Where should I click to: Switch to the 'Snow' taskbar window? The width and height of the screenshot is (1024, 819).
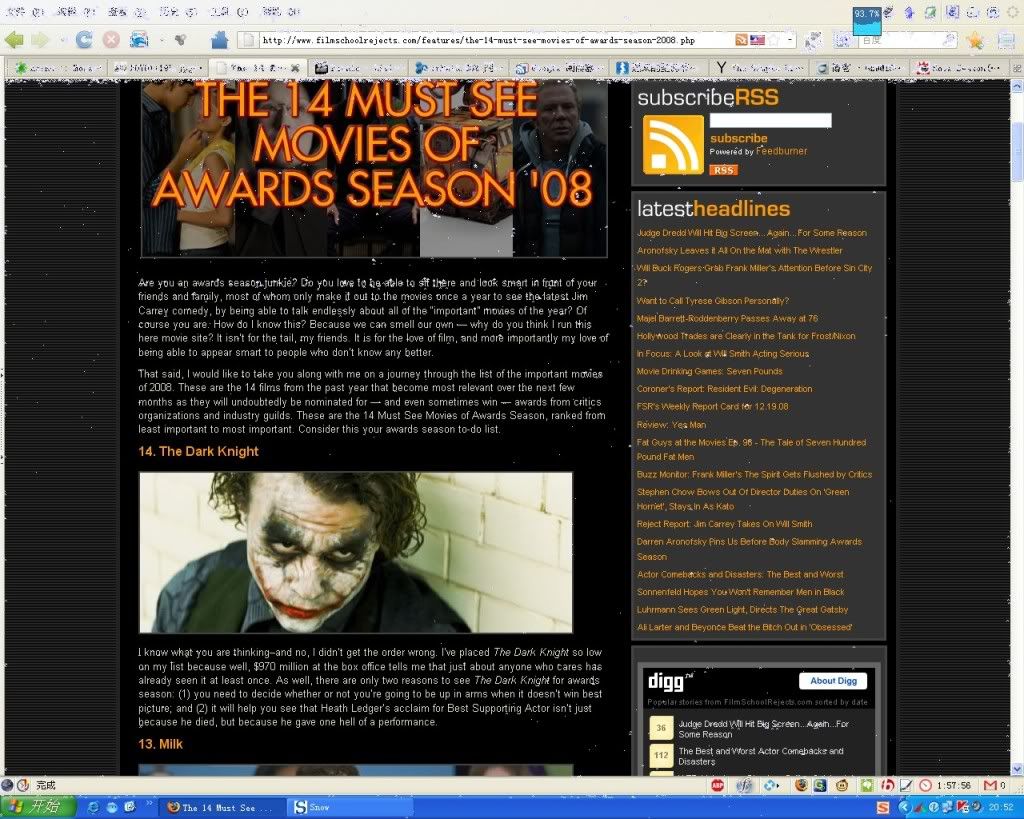[351, 808]
